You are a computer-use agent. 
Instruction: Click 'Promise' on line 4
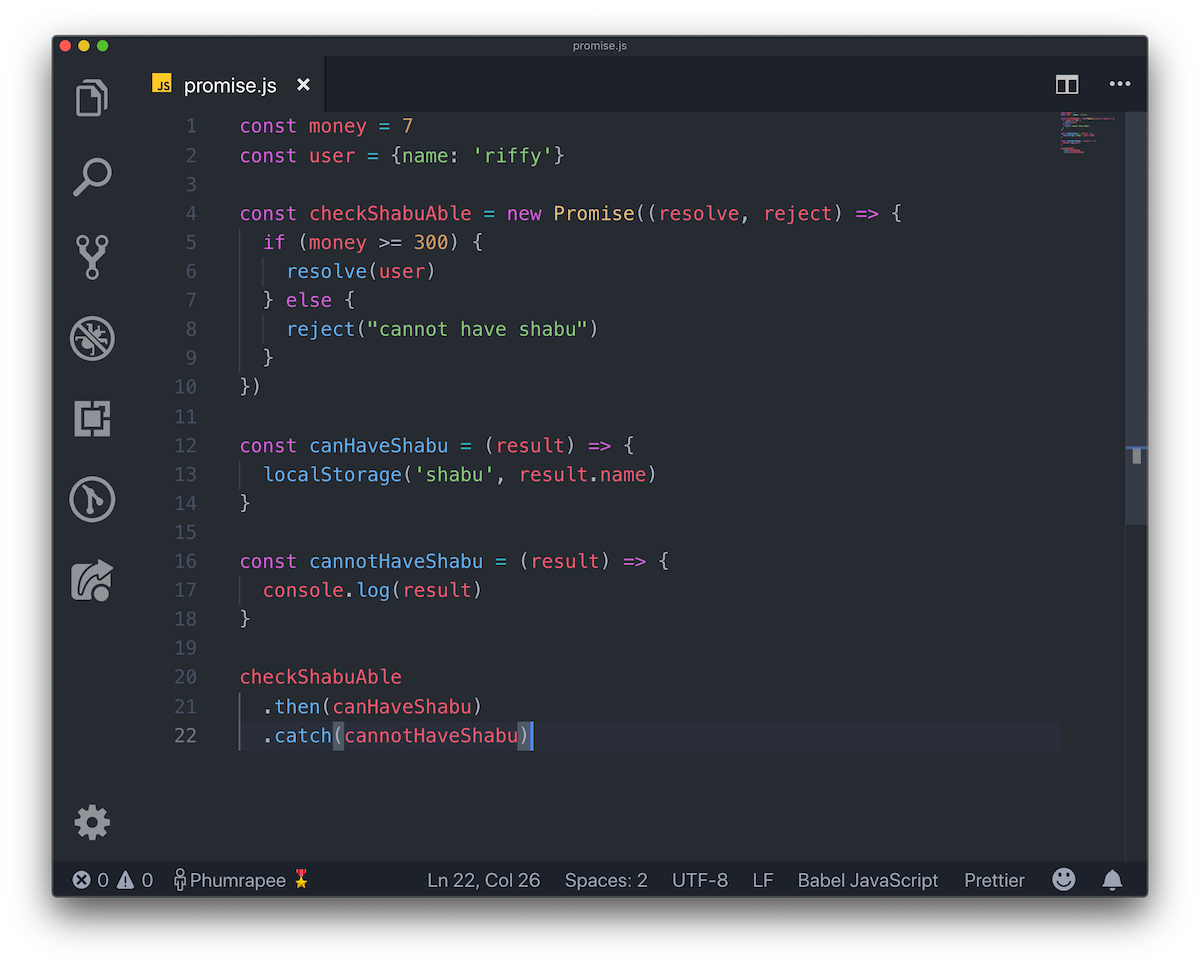click(594, 213)
